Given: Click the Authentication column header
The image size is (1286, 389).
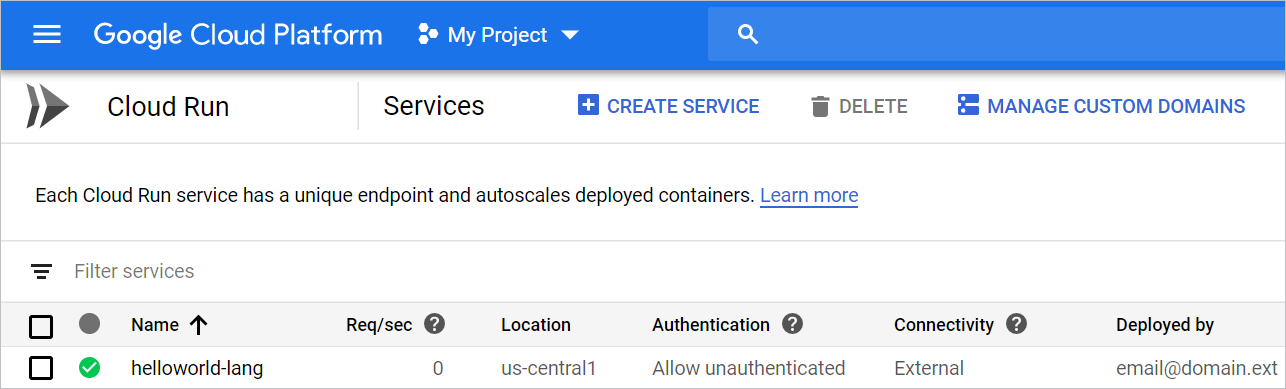Looking at the screenshot, I should click(x=711, y=325).
